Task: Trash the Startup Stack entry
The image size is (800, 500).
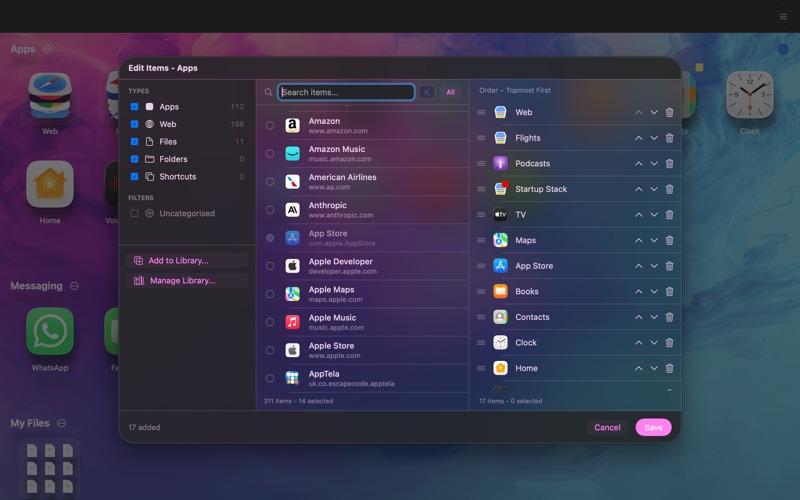Action: tap(669, 189)
